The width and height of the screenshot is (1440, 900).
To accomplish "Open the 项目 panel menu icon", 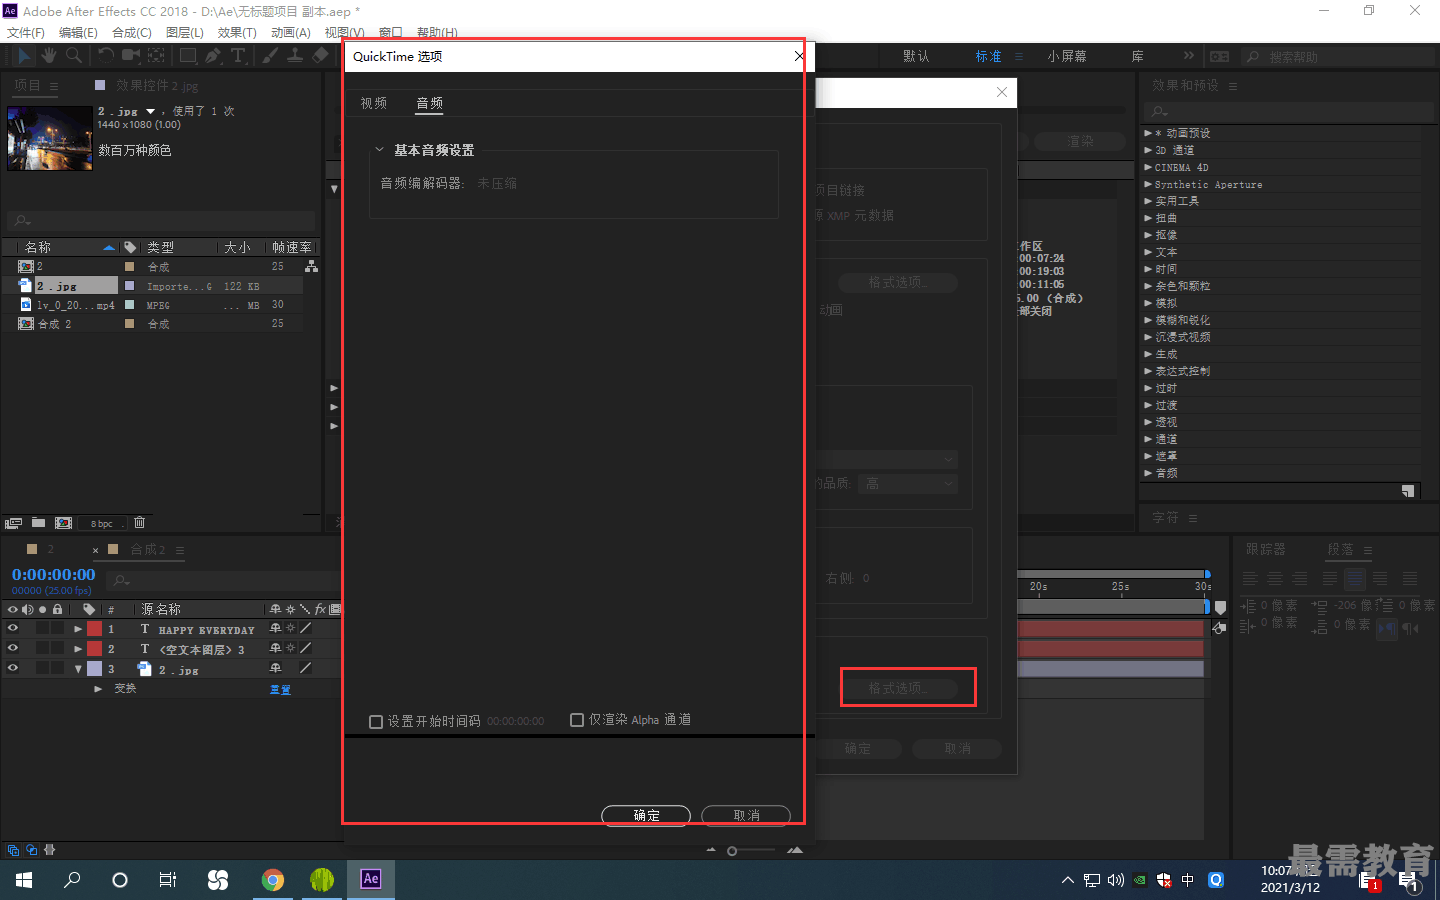I will 54,87.
